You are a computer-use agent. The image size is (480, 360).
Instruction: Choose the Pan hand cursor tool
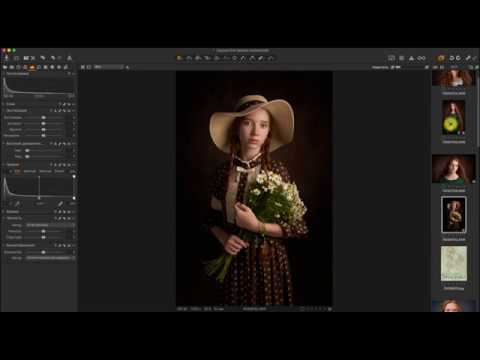(189, 58)
